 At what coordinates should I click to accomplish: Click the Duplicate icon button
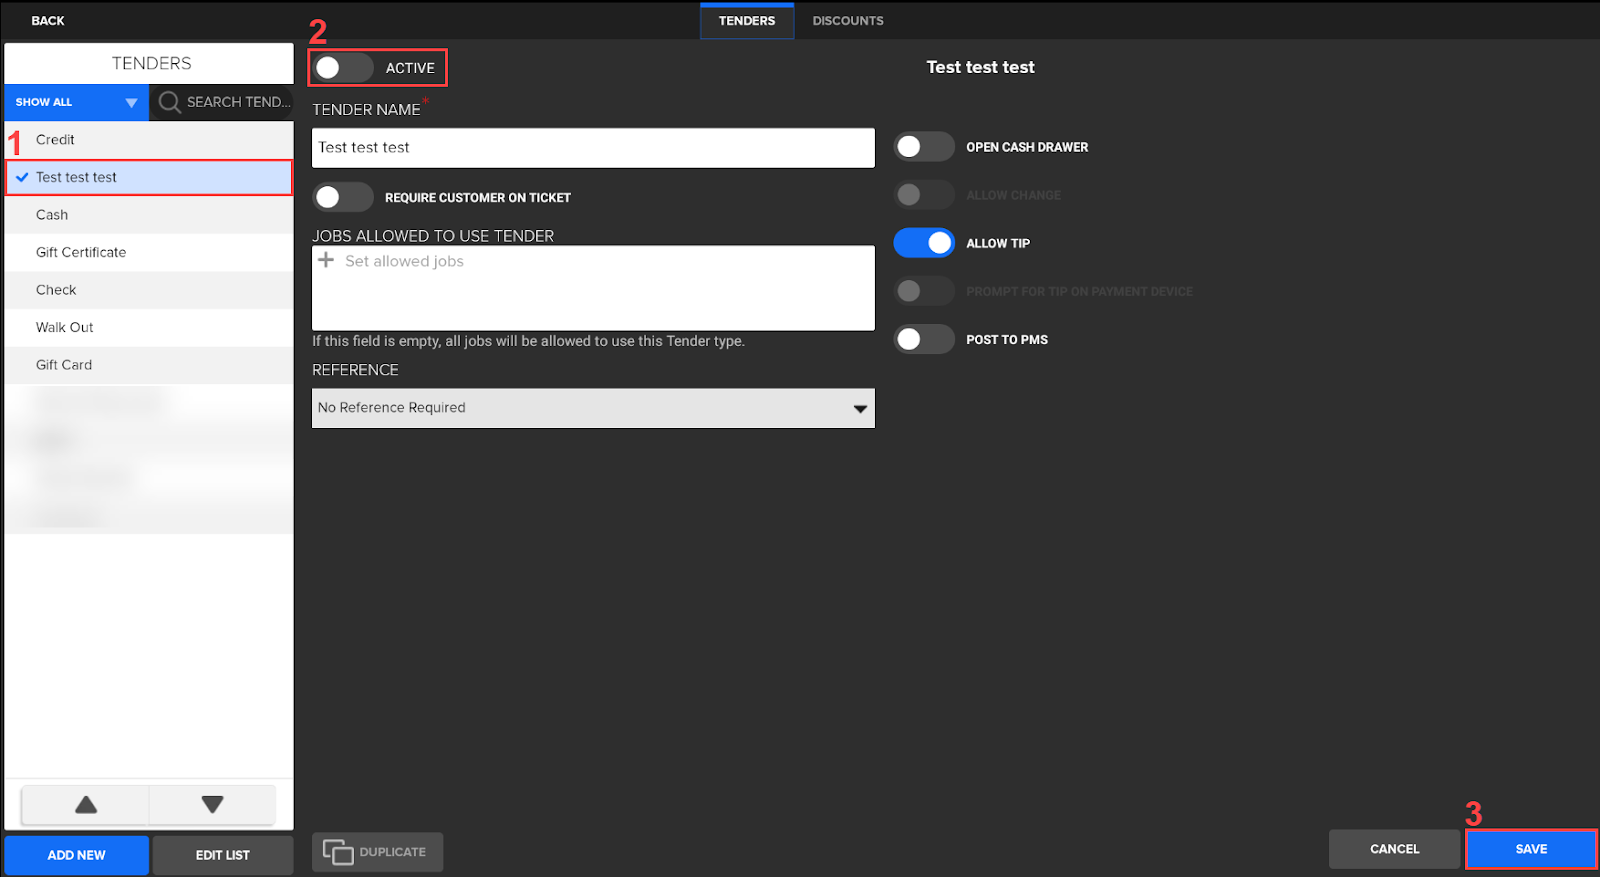pyautogui.click(x=338, y=852)
